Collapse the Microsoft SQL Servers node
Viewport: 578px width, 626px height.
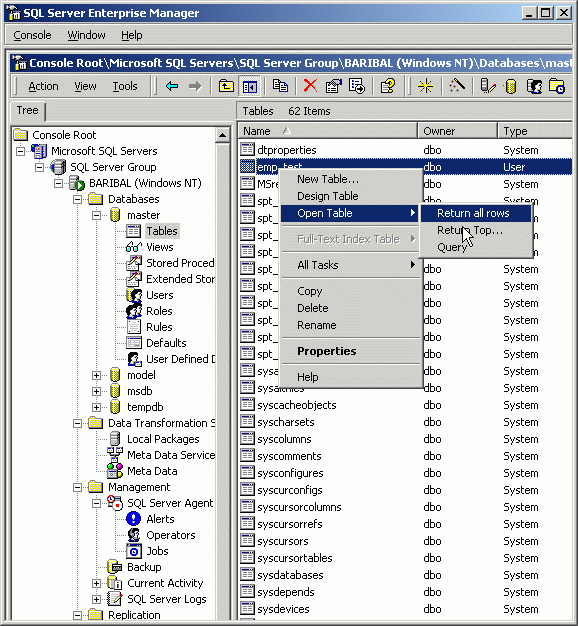tap(20, 151)
